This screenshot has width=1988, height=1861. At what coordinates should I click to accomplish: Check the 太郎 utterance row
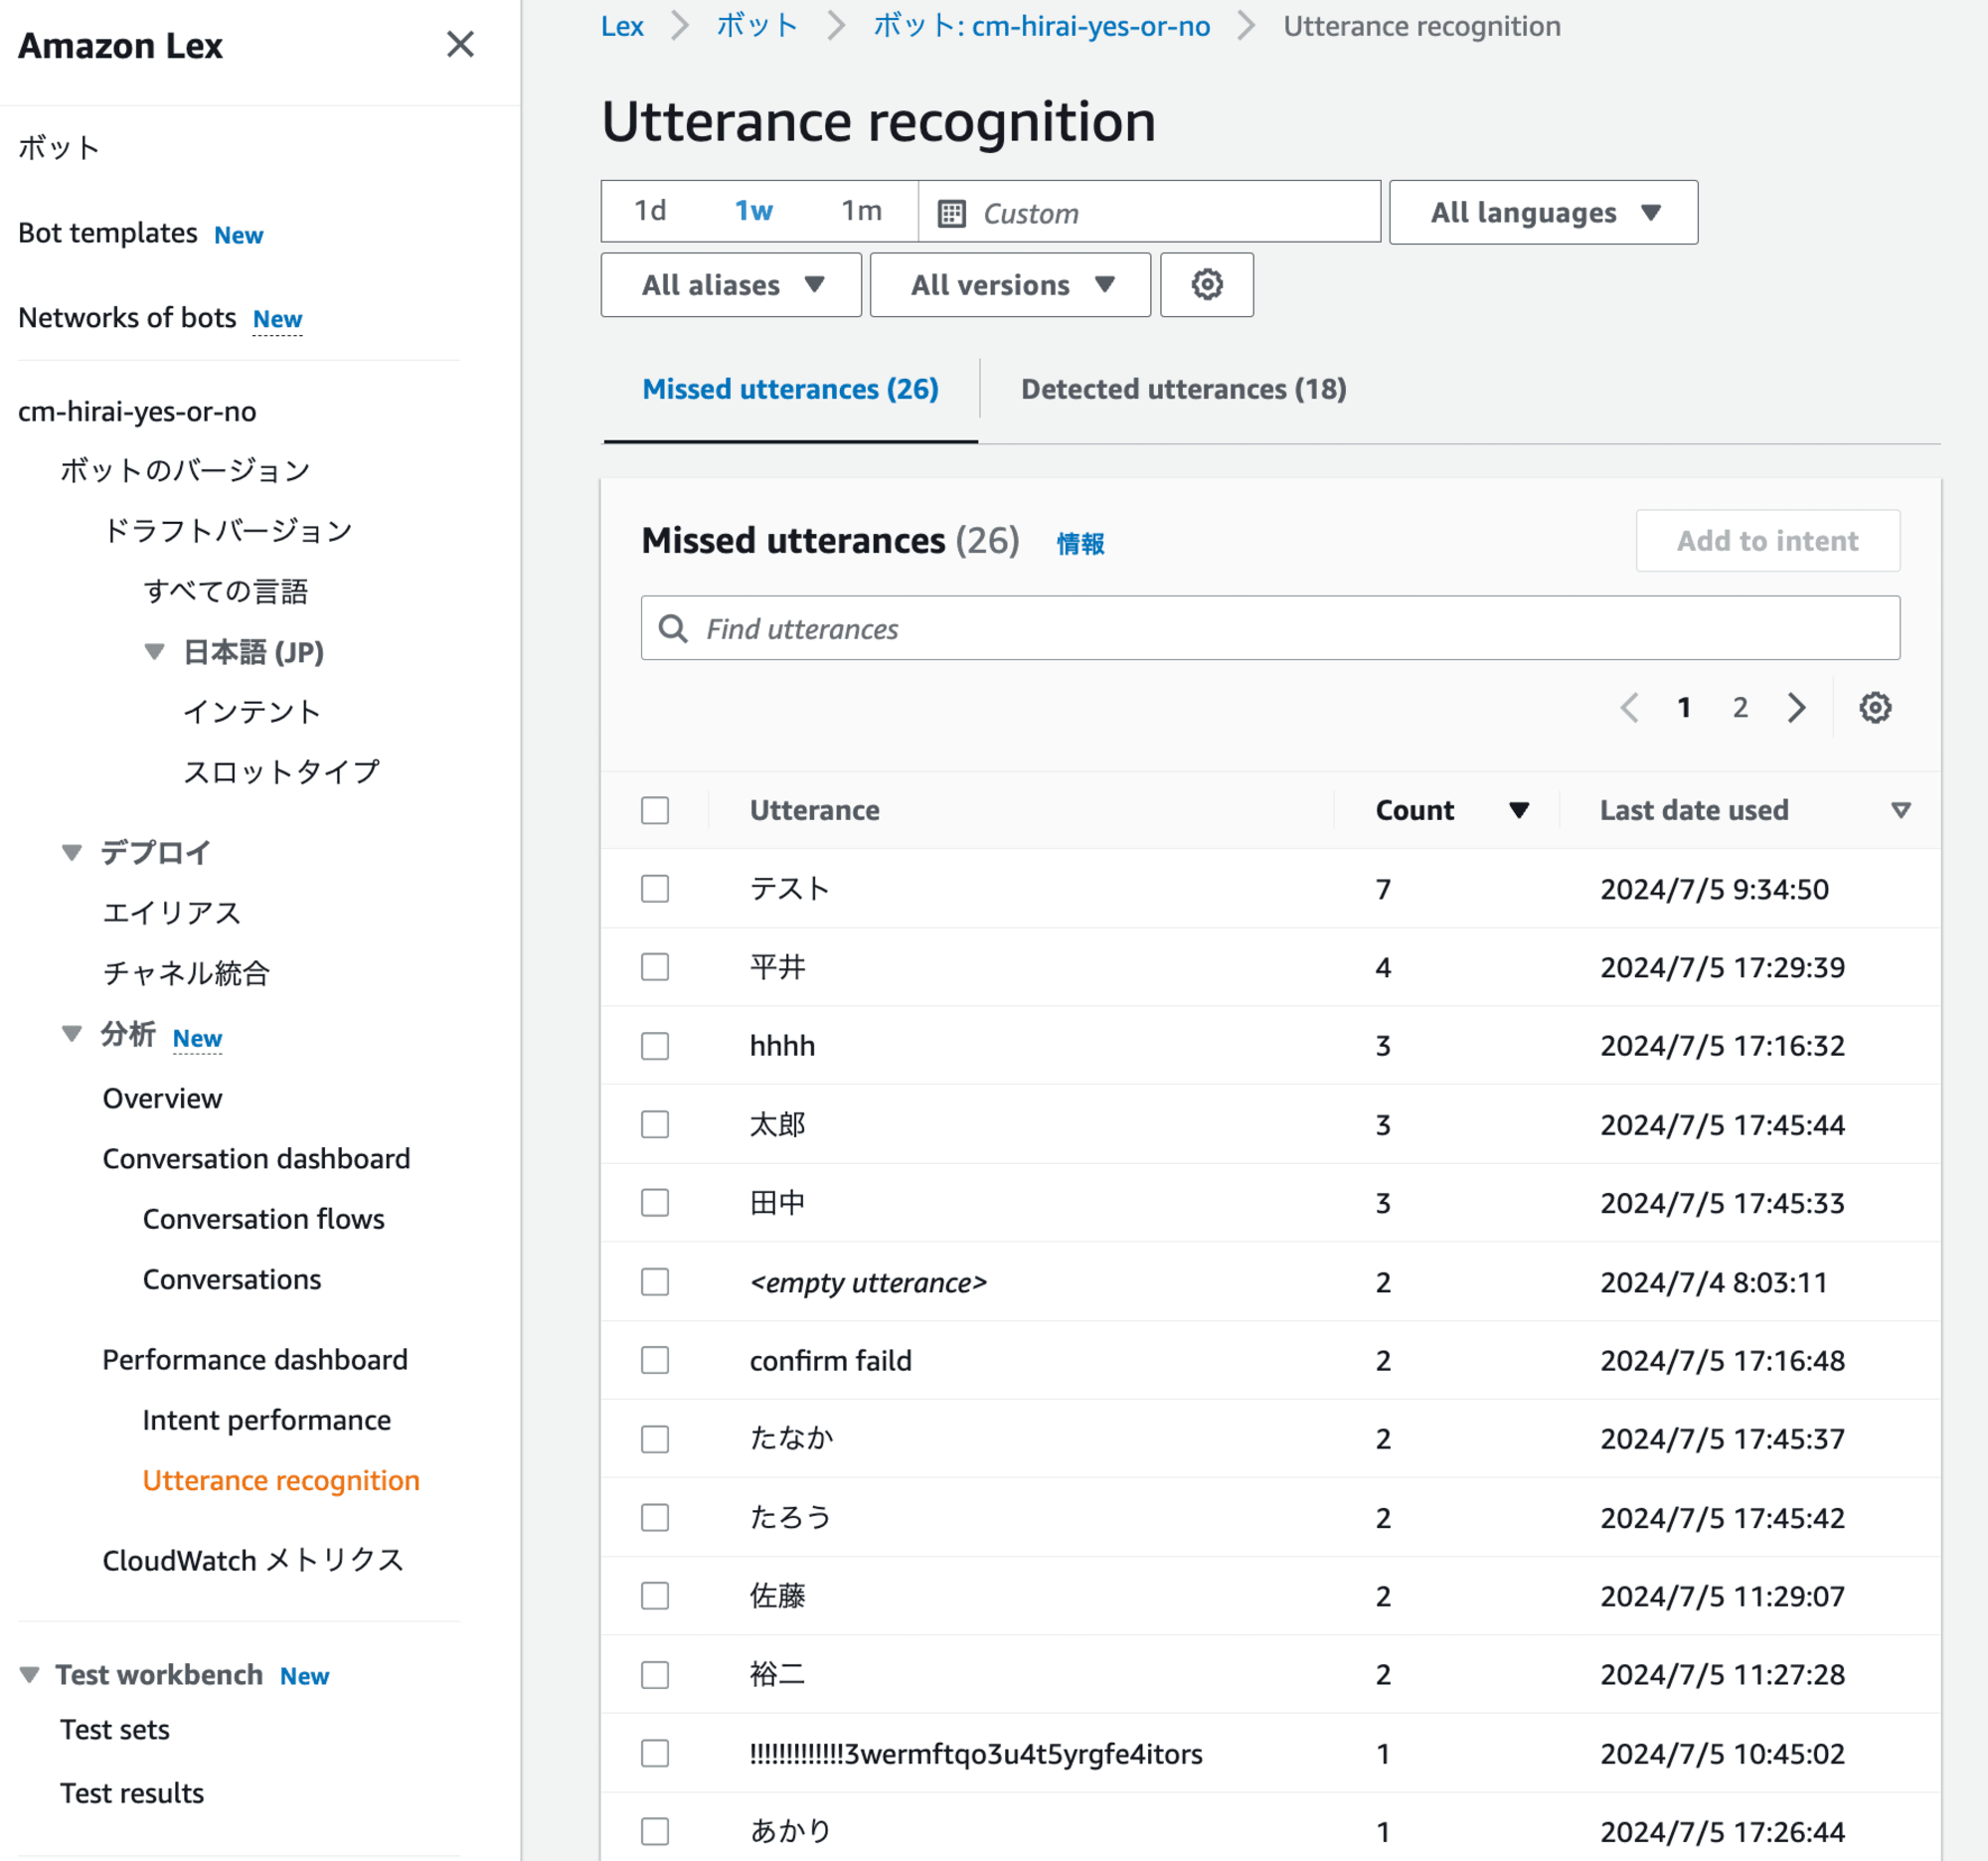pos(655,1125)
